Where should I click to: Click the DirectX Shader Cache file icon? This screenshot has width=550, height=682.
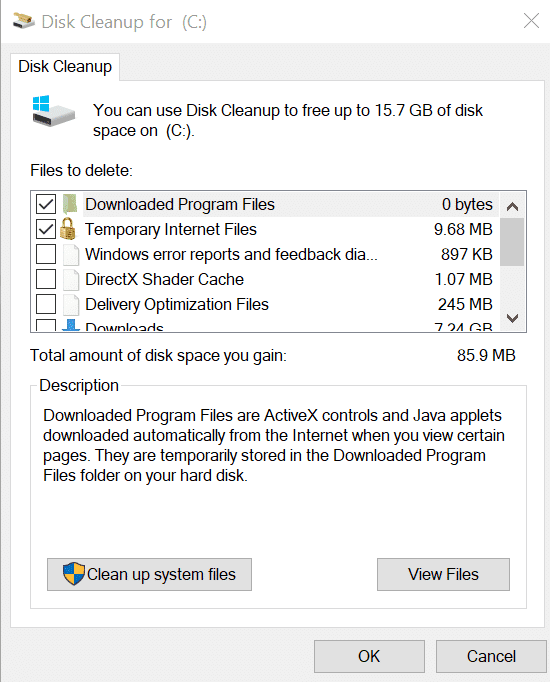(71, 280)
